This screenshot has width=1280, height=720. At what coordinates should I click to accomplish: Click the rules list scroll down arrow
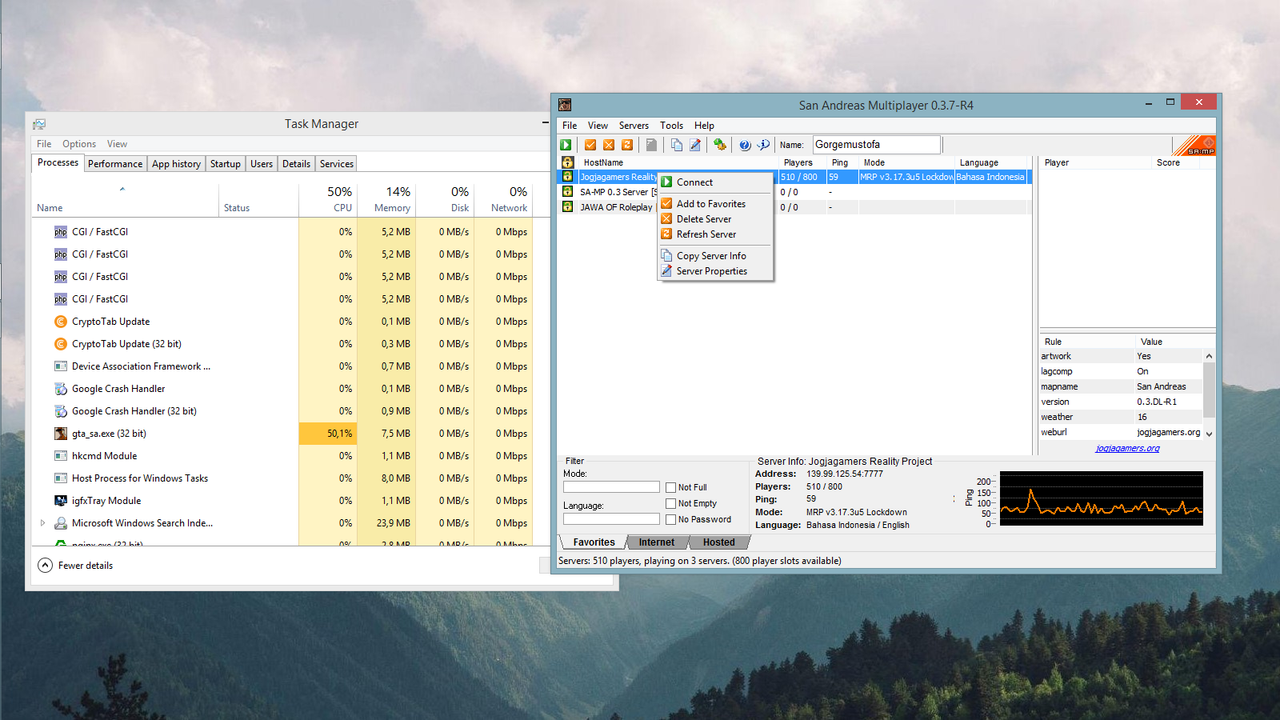pos(1209,433)
